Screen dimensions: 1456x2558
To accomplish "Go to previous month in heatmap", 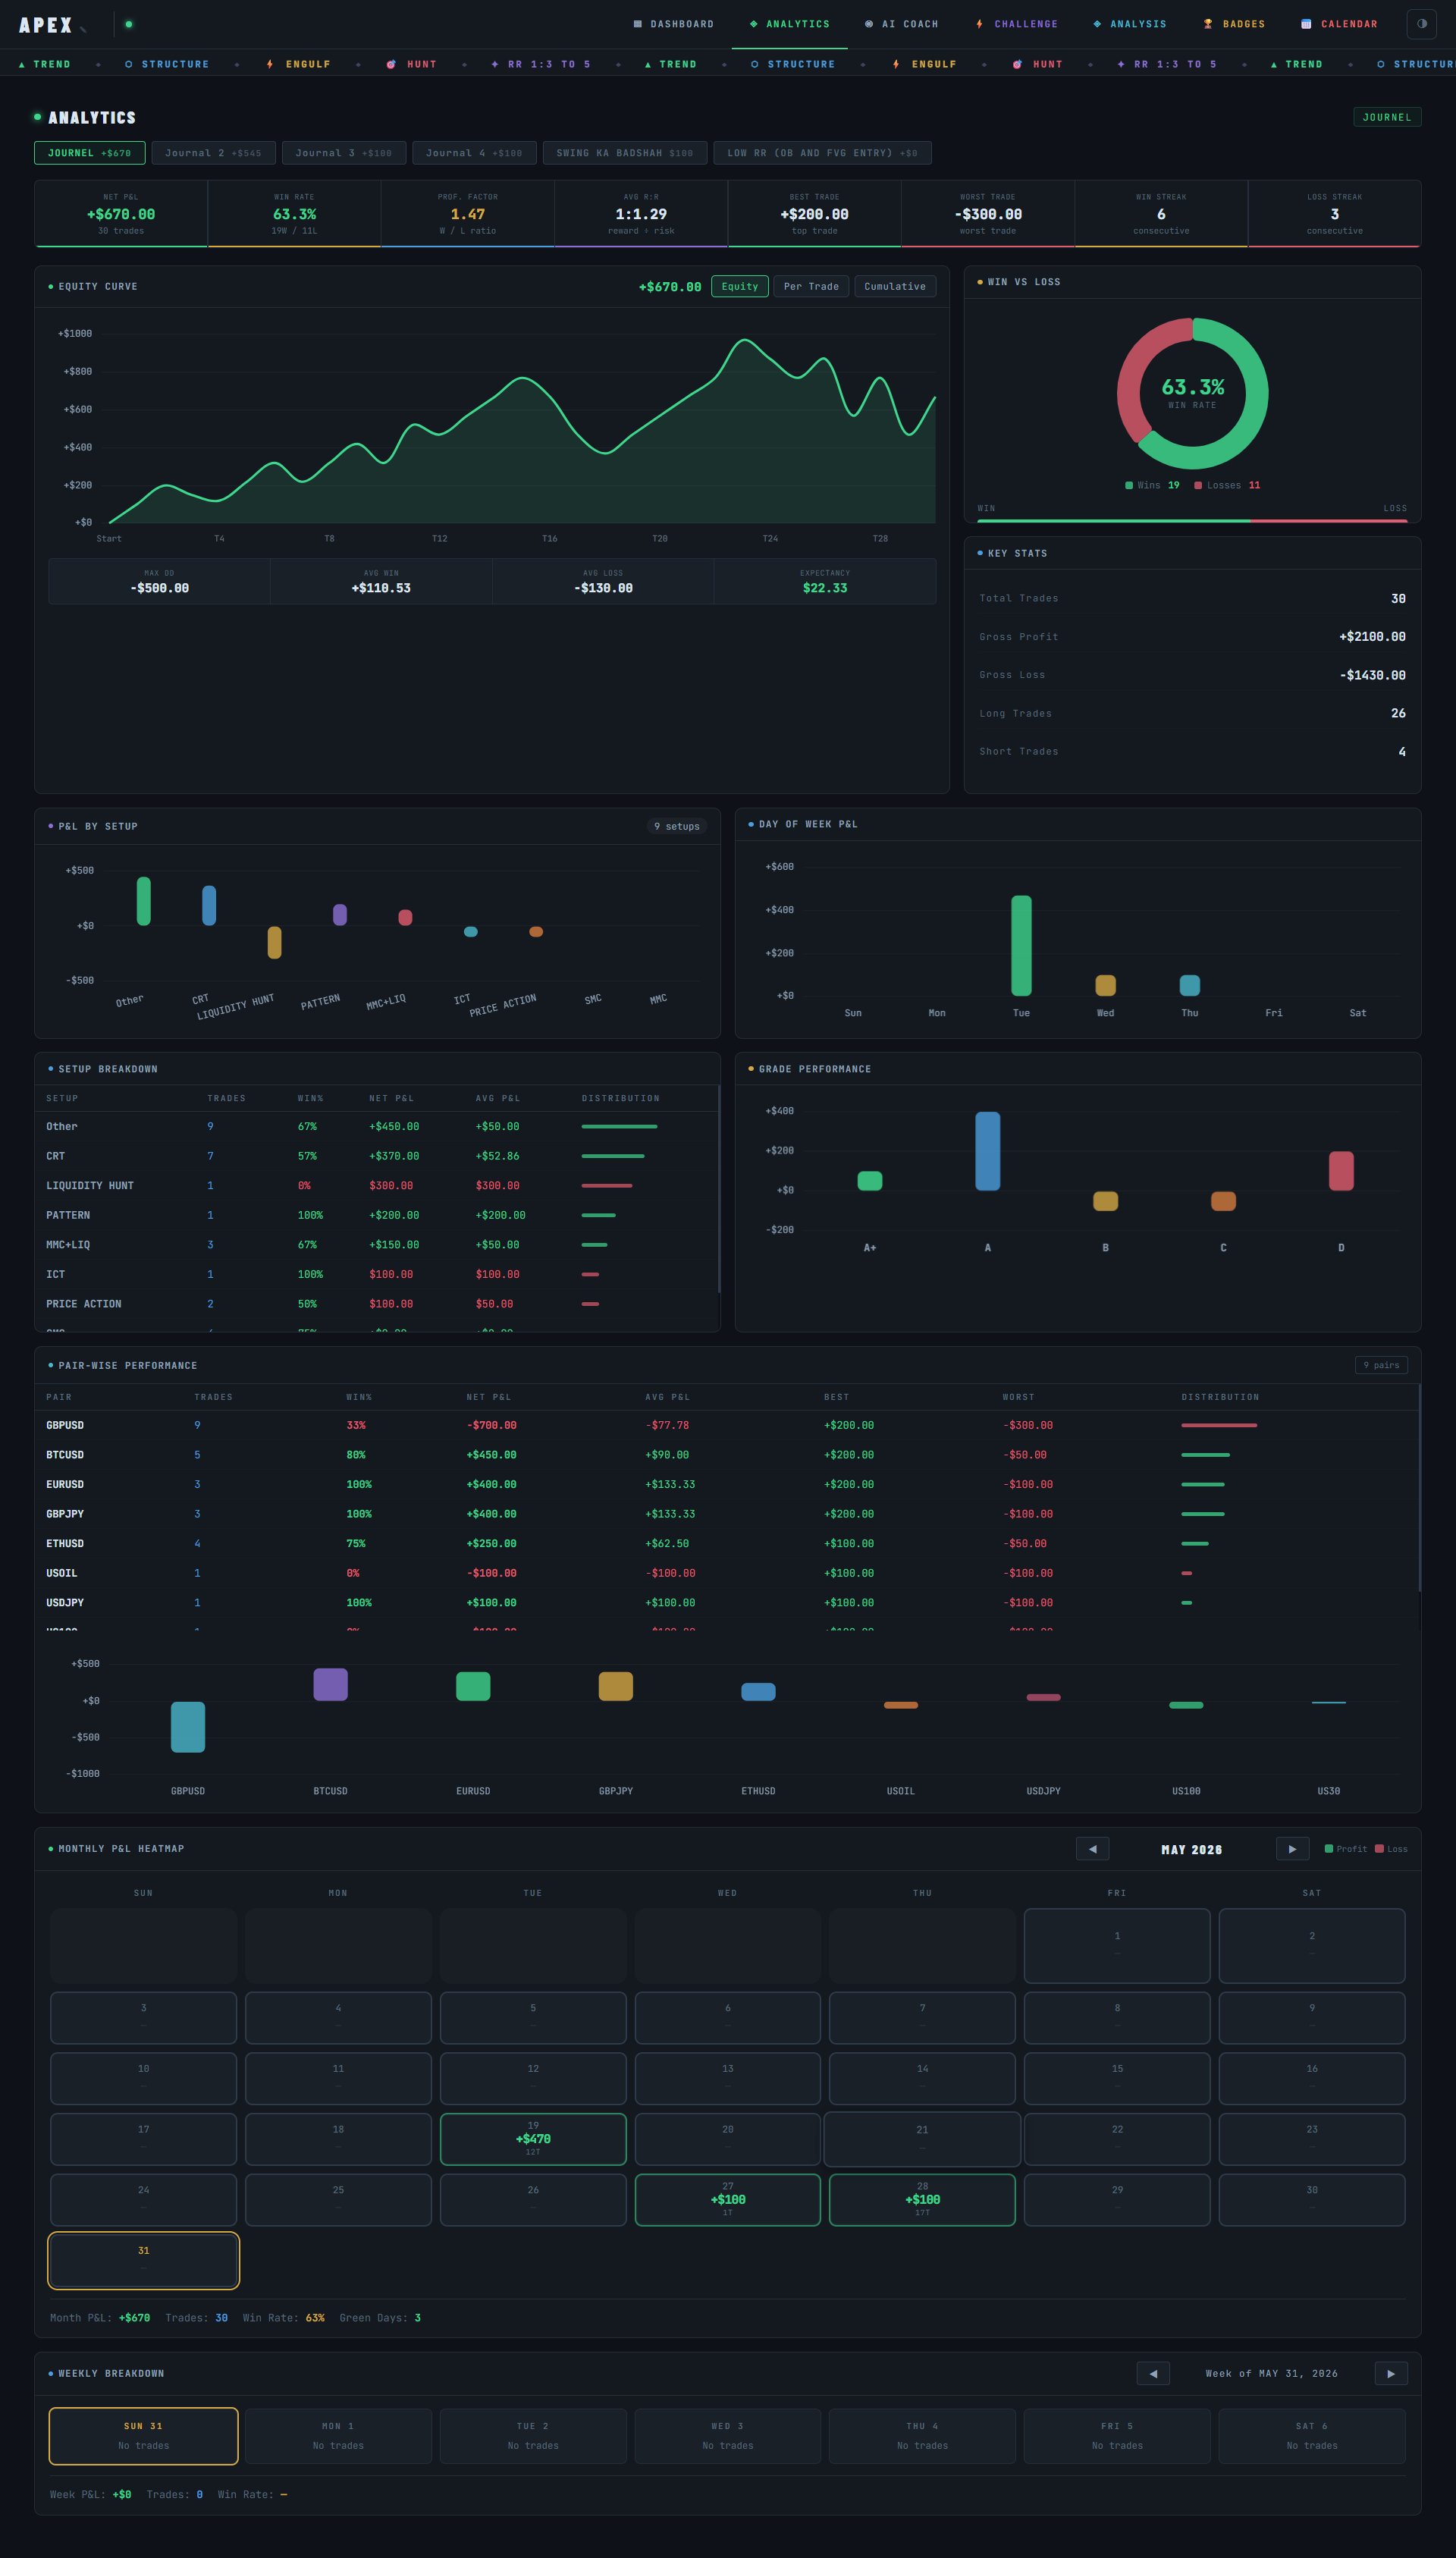I will (1092, 1849).
